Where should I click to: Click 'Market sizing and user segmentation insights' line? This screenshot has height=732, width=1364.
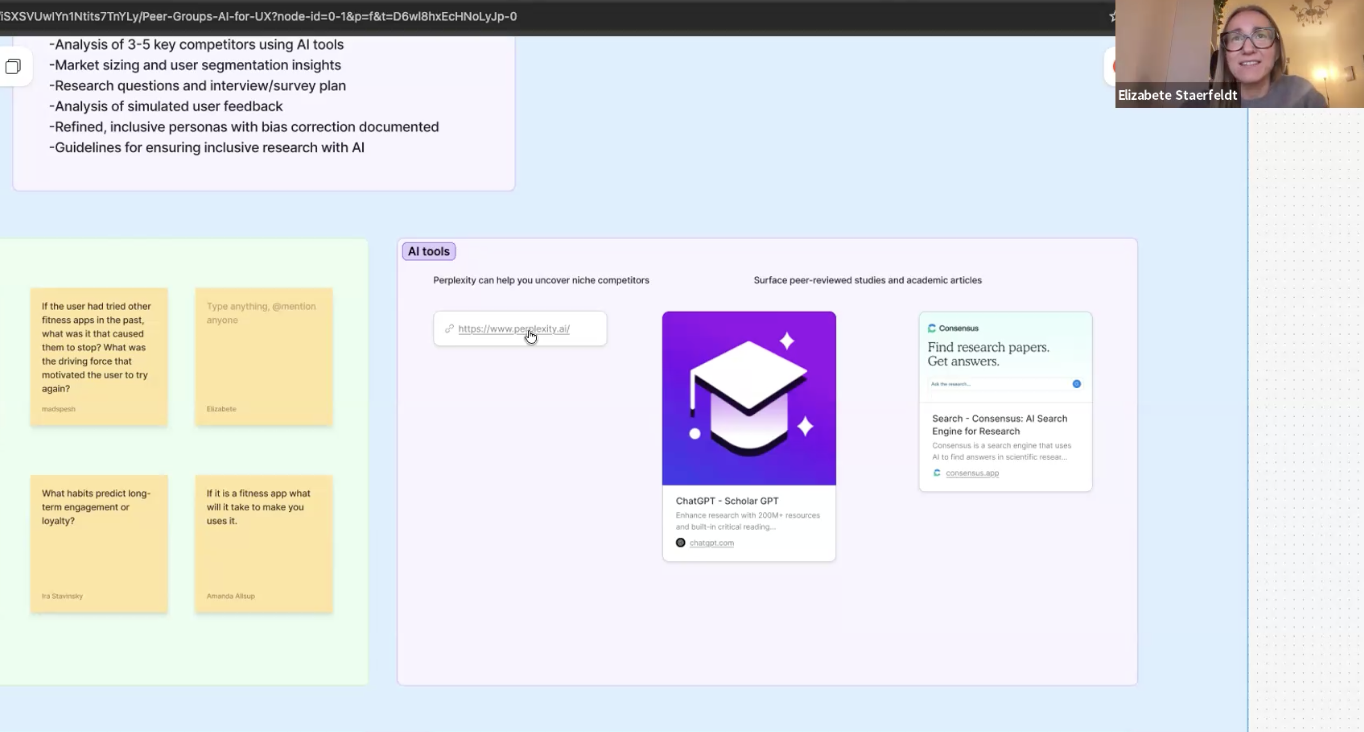coord(195,65)
